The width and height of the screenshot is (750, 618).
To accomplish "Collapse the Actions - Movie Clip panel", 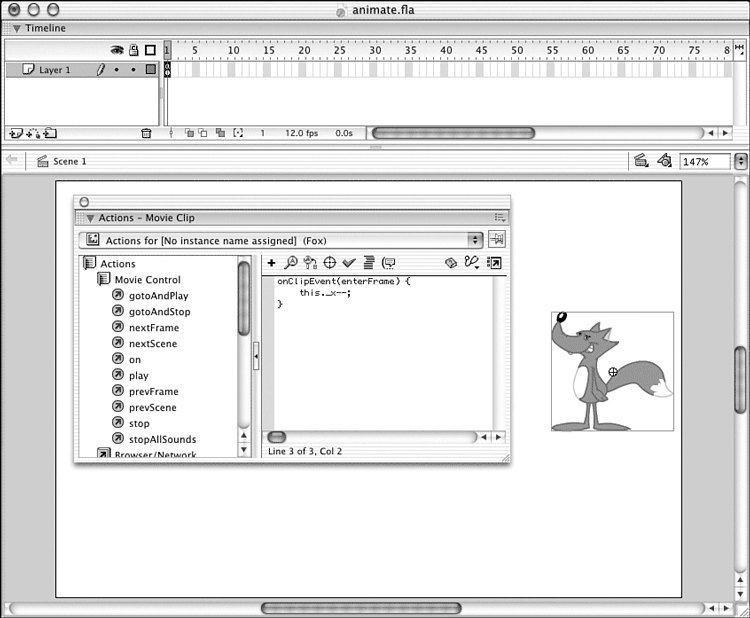I will coord(90,219).
